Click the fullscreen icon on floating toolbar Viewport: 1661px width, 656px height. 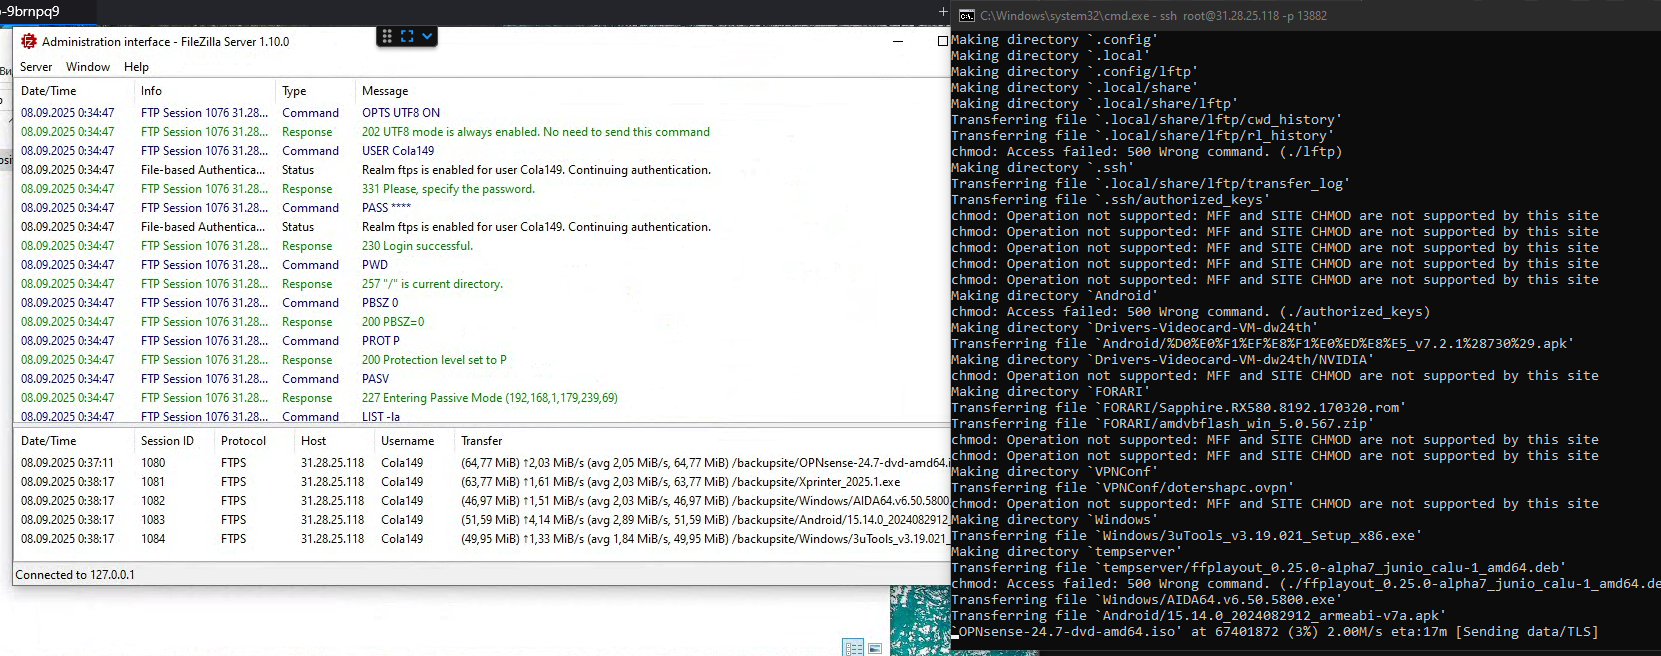pos(407,36)
